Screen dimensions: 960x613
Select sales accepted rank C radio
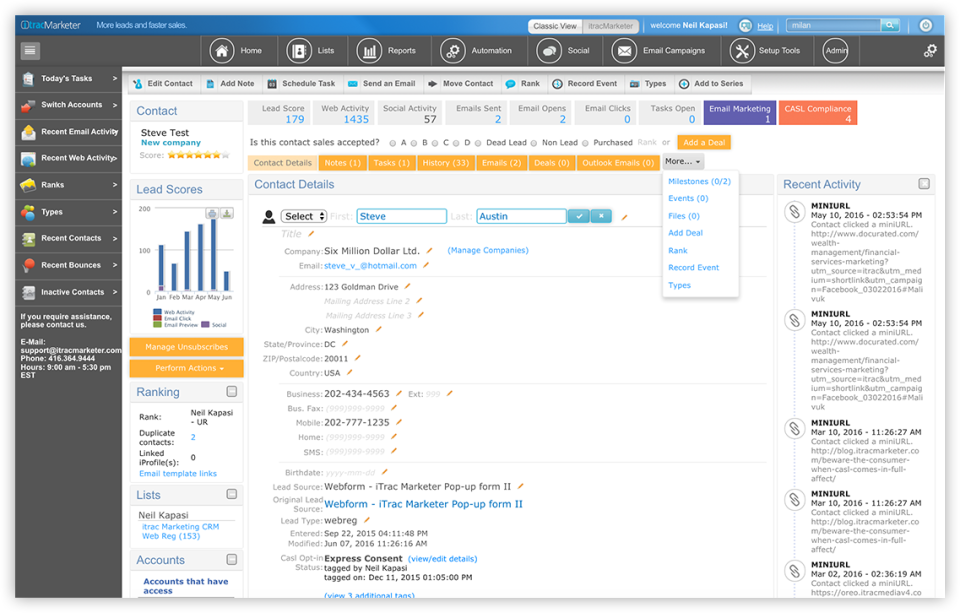[x=435, y=143]
